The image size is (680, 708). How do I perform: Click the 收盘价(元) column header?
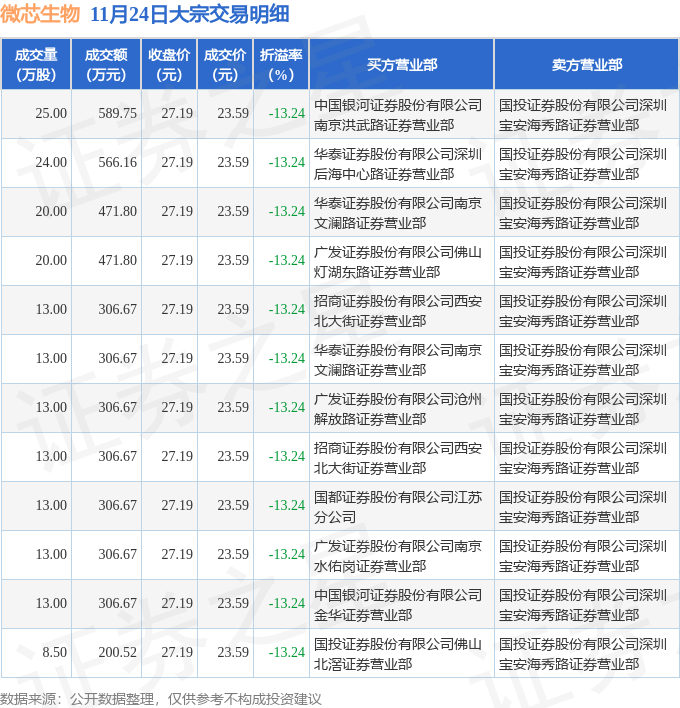[x=169, y=65]
